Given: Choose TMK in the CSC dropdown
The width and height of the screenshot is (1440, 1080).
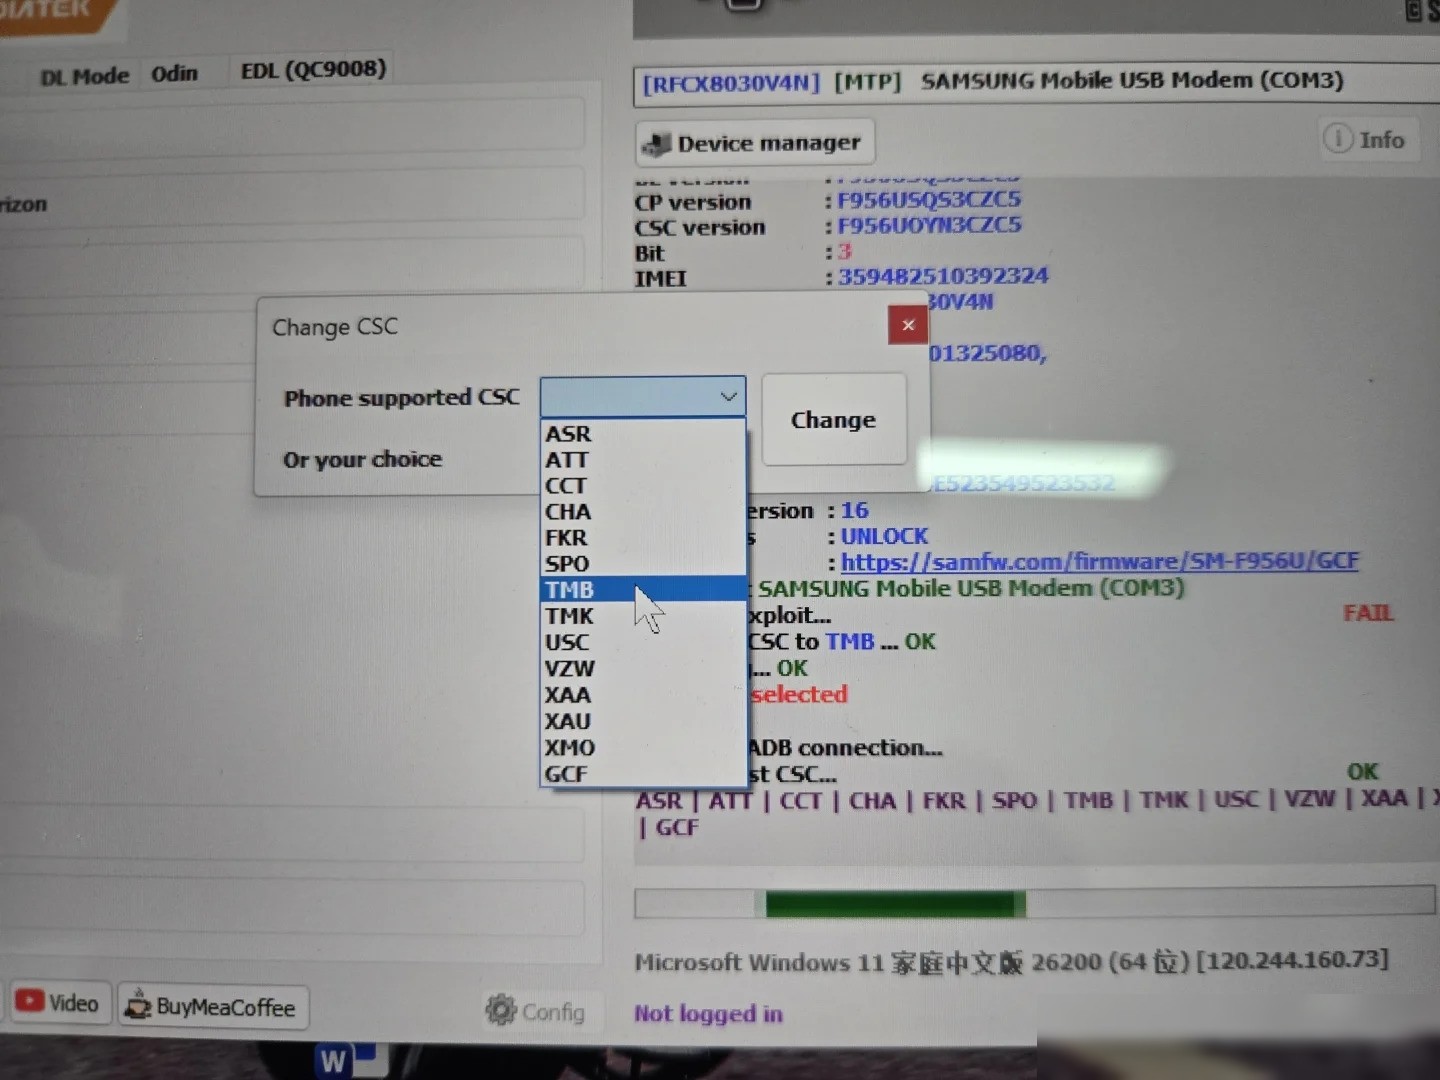Looking at the screenshot, I should (x=643, y=616).
